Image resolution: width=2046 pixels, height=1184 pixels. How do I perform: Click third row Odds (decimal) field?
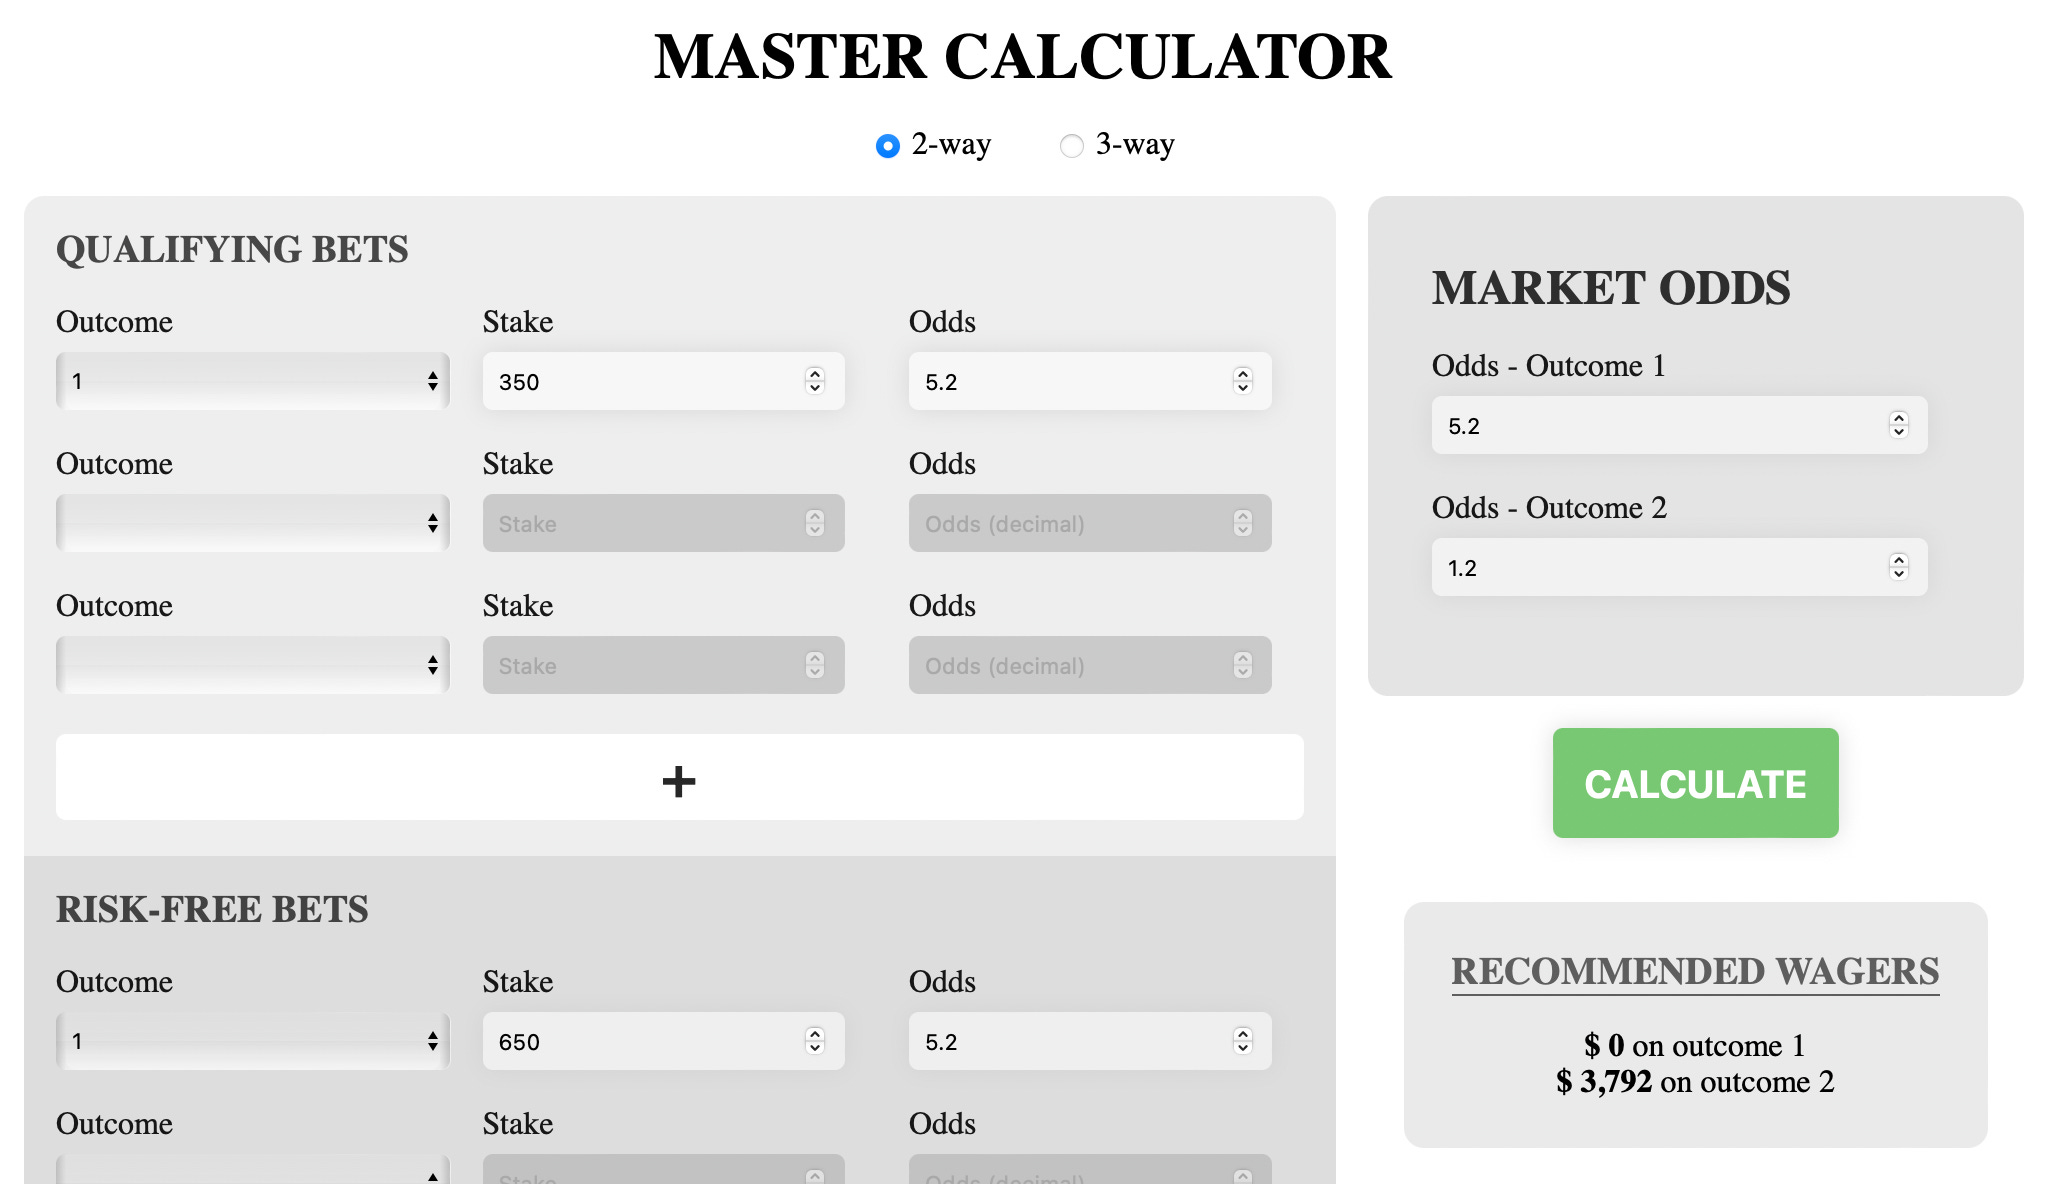tap(1070, 665)
